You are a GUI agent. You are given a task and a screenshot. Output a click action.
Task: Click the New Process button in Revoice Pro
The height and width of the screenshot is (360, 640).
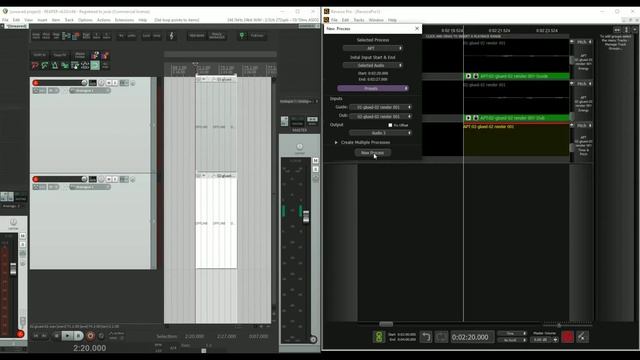coord(372,153)
